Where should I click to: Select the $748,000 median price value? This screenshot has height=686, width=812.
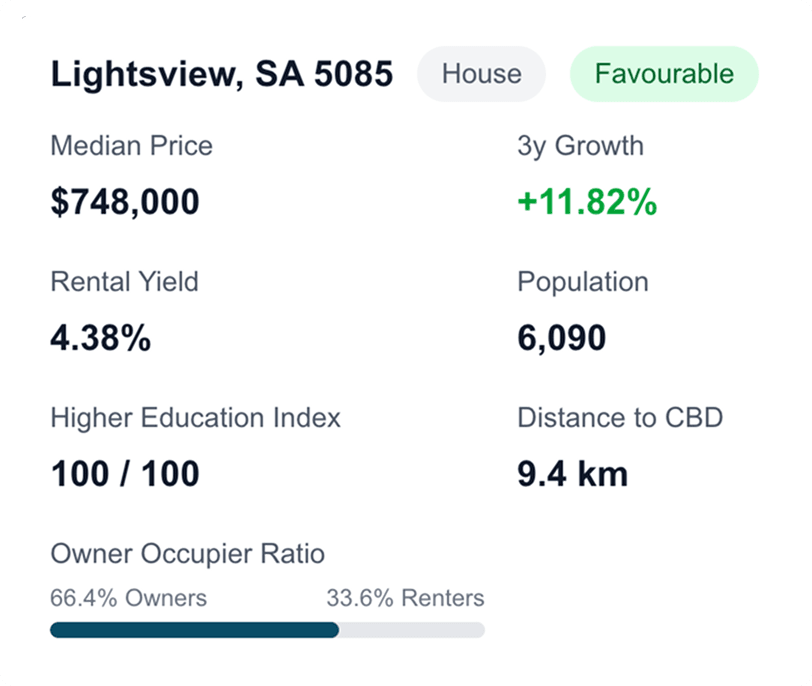[x=125, y=202]
